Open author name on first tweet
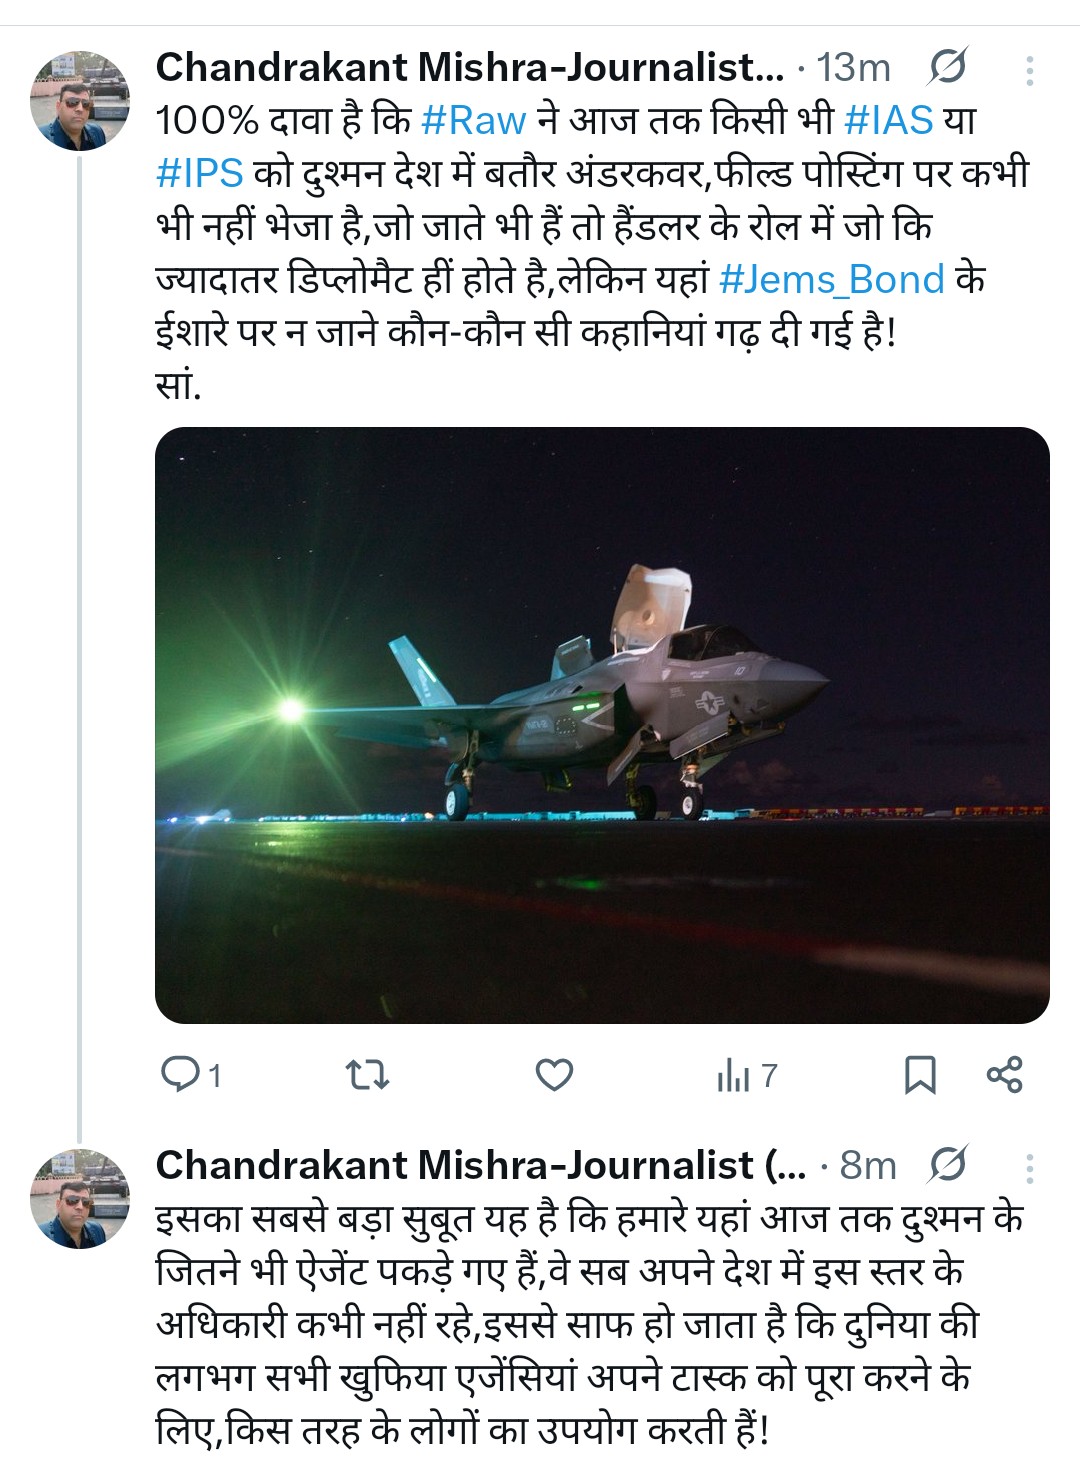1080x1468 pixels. pos(470,68)
